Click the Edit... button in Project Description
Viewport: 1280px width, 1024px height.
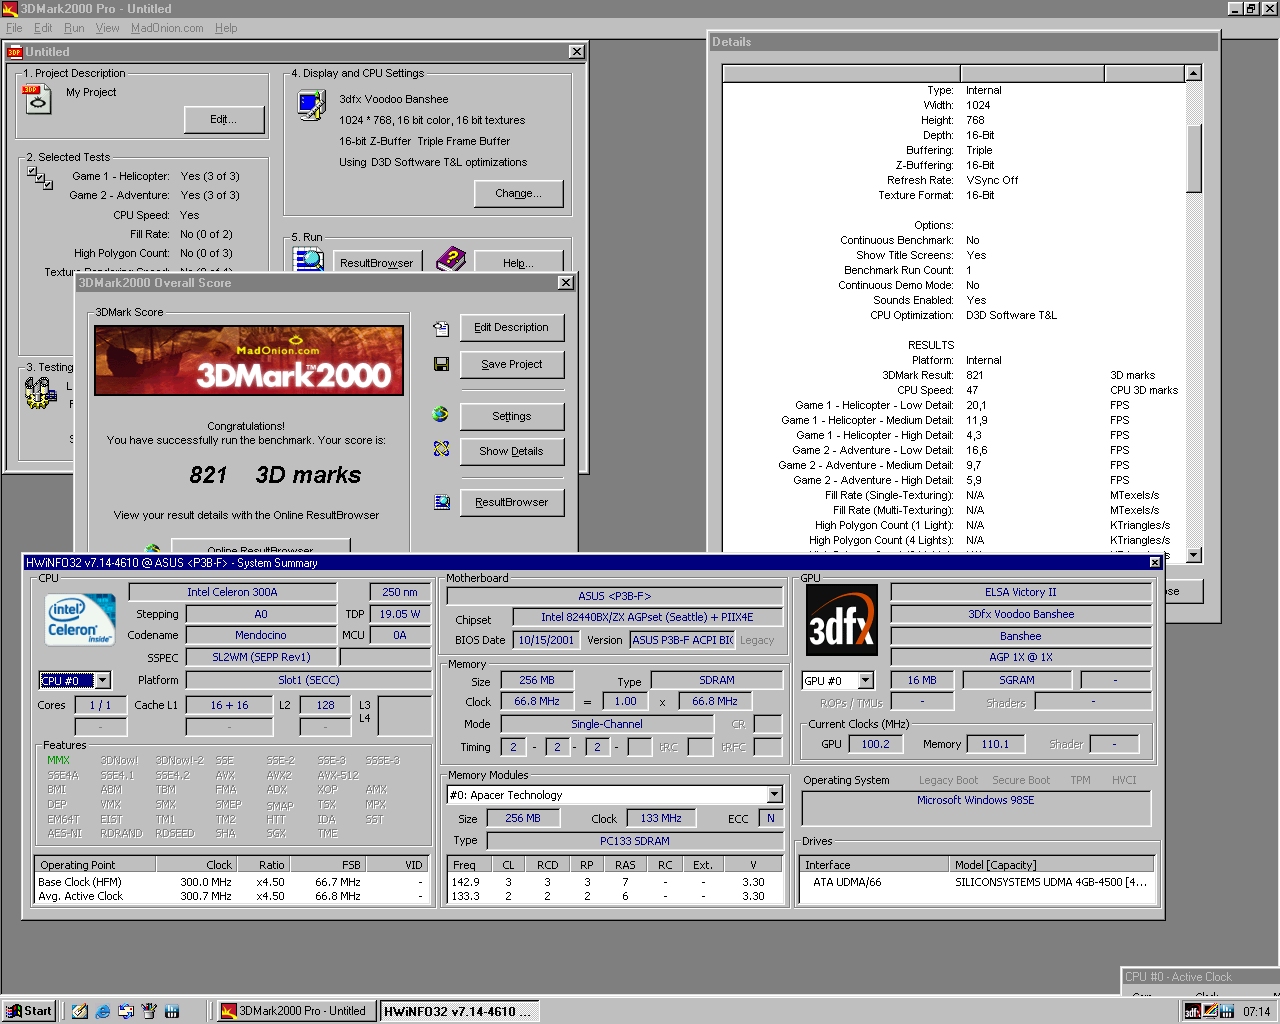coord(224,119)
